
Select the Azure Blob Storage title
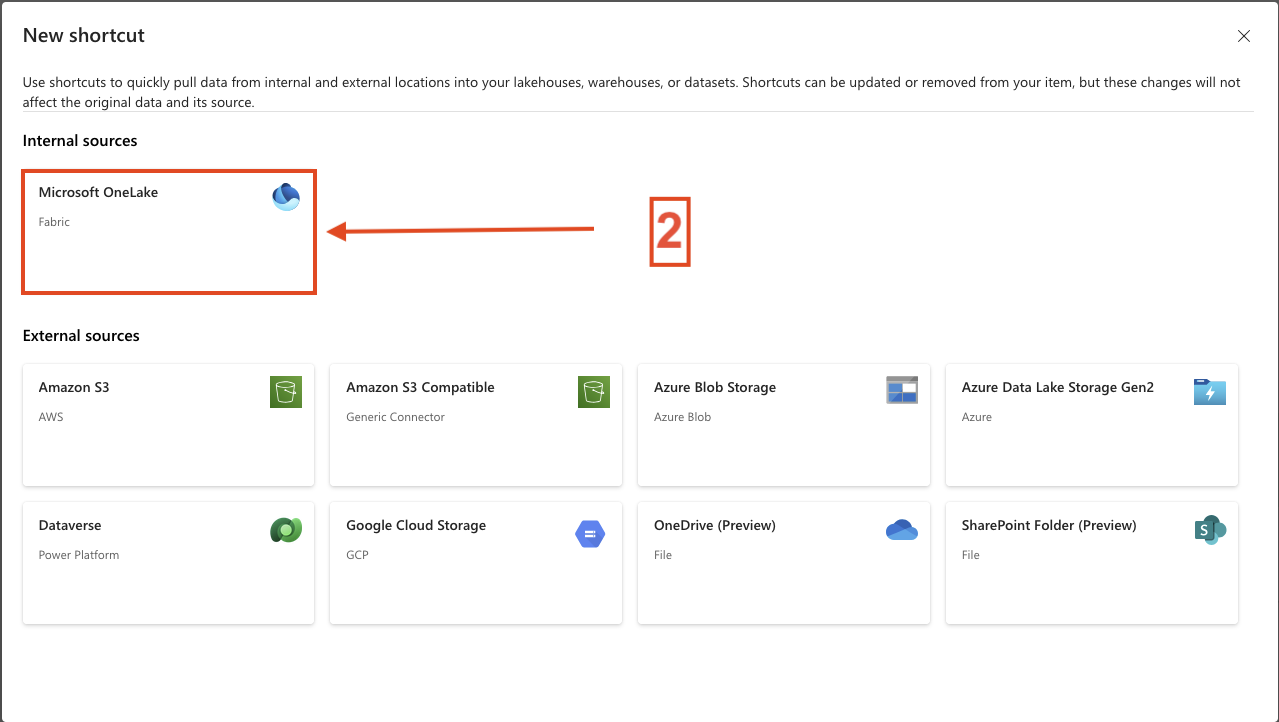click(x=715, y=387)
